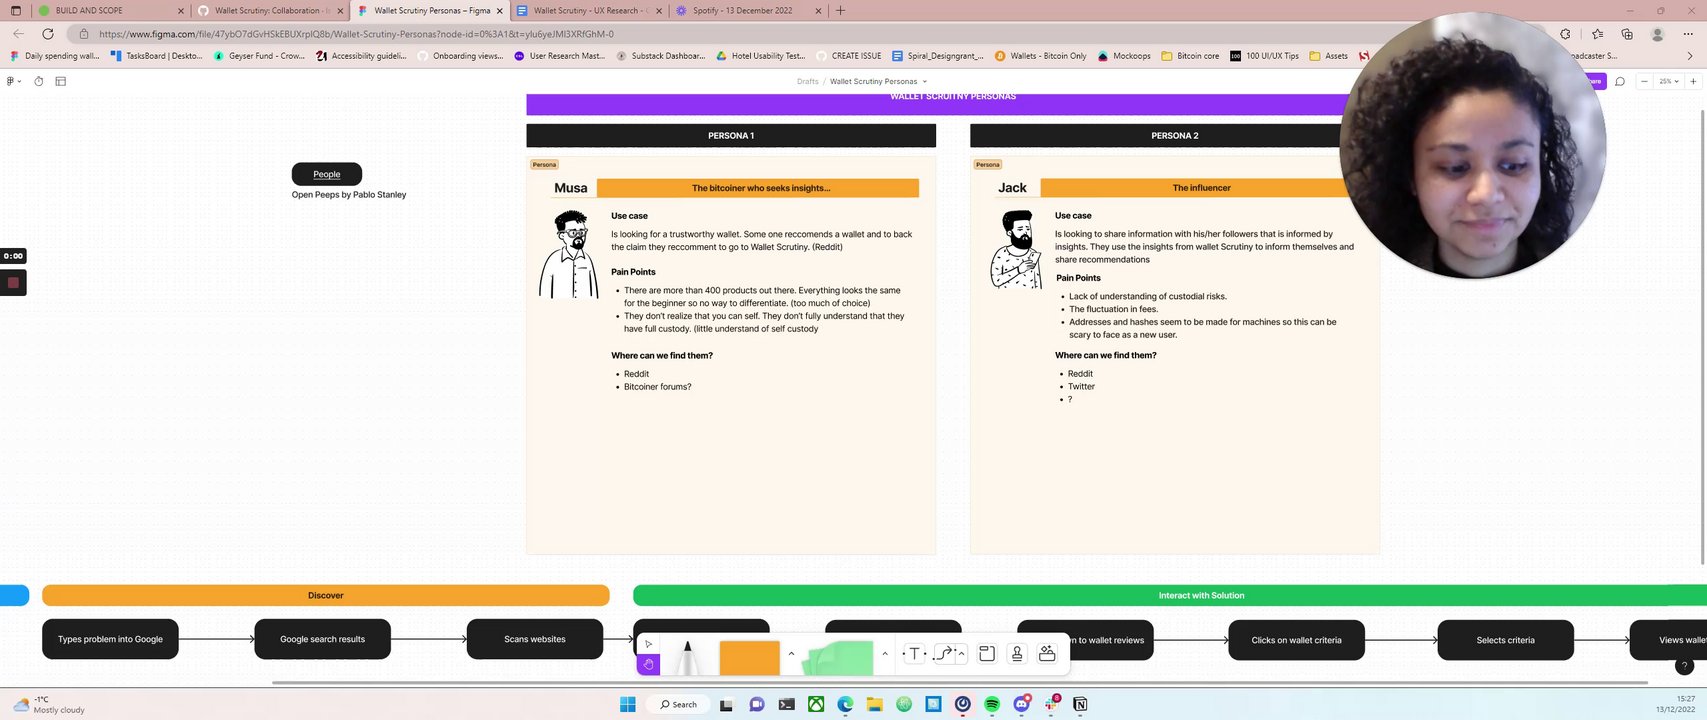This screenshot has height=720, width=1707.
Task: Open the browser profile icon
Action: [x=1657, y=34]
